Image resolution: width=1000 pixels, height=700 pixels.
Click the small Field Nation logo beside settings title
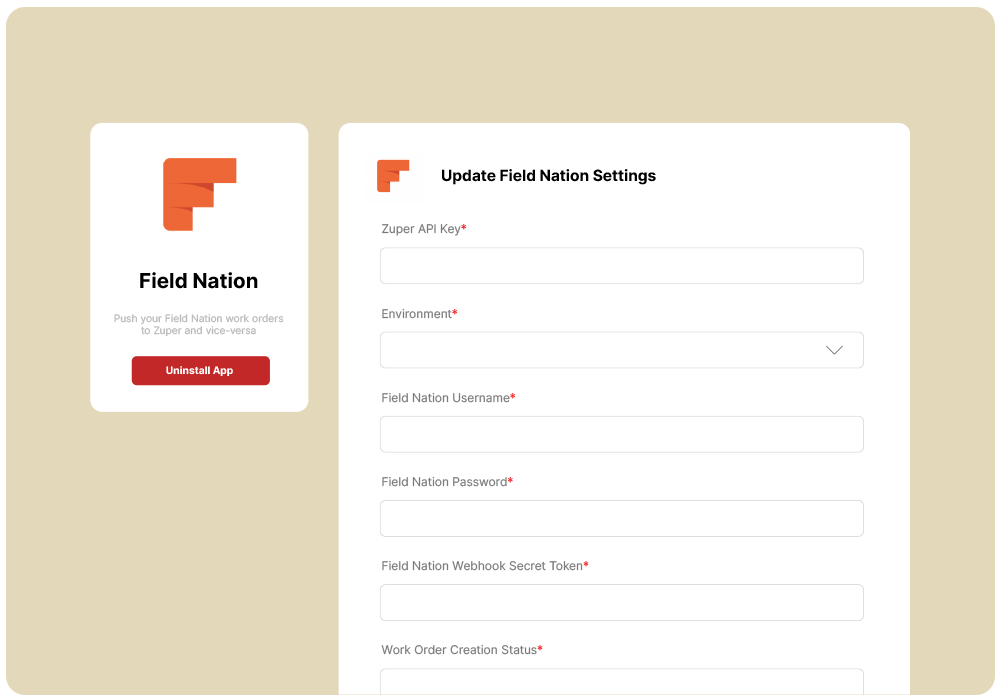pyautogui.click(x=393, y=176)
